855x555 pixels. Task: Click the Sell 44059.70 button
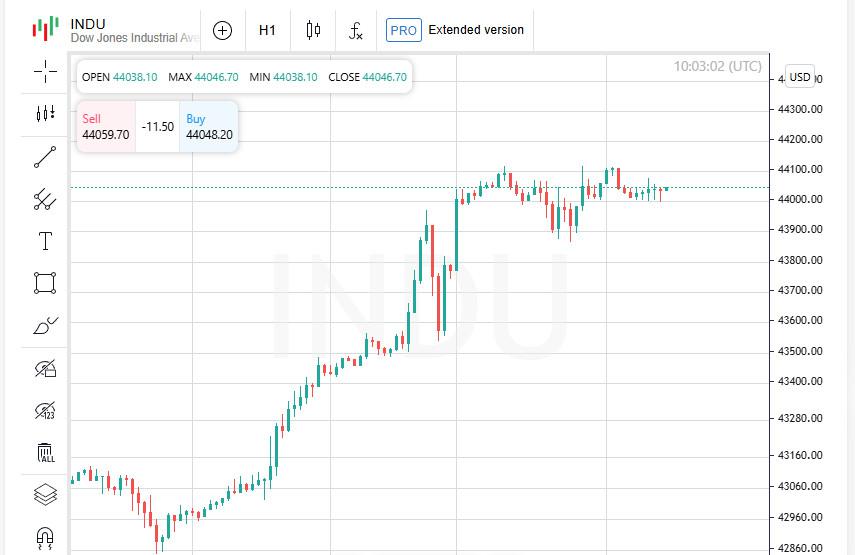click(106, 126)
